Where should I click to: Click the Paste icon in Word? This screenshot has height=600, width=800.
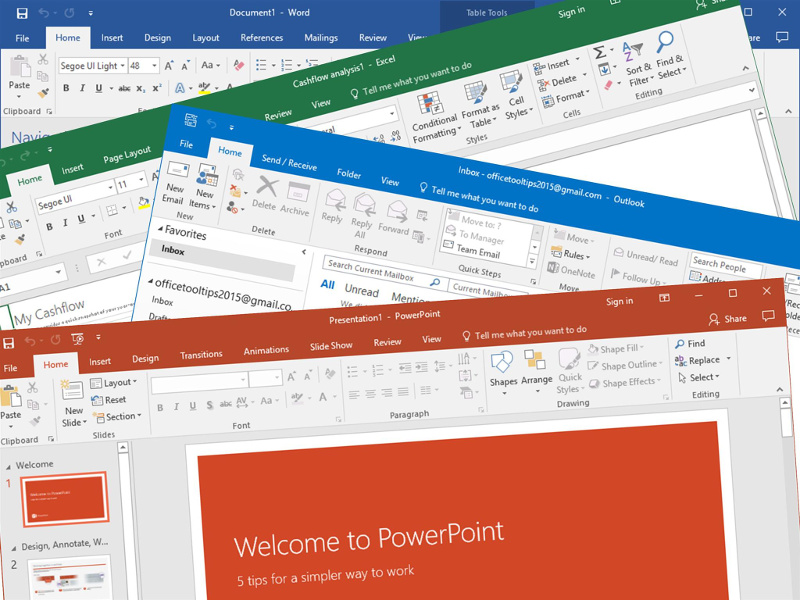[19, 73]
